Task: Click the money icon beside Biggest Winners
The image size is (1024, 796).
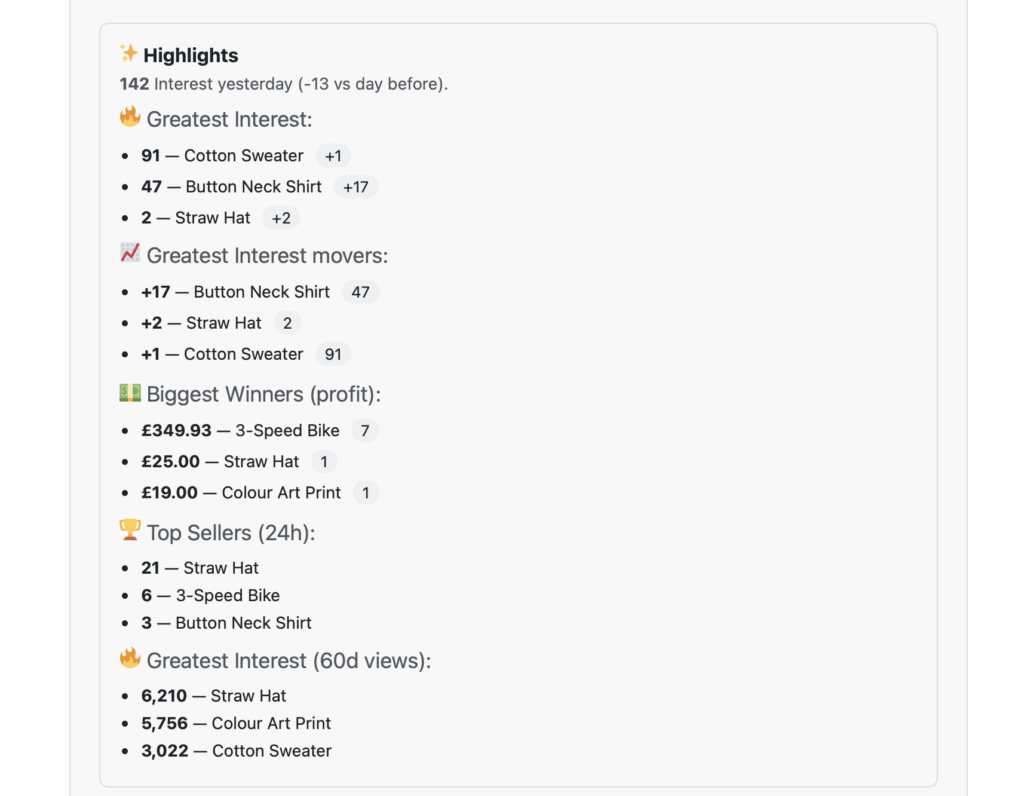Action: pos(130,393)
